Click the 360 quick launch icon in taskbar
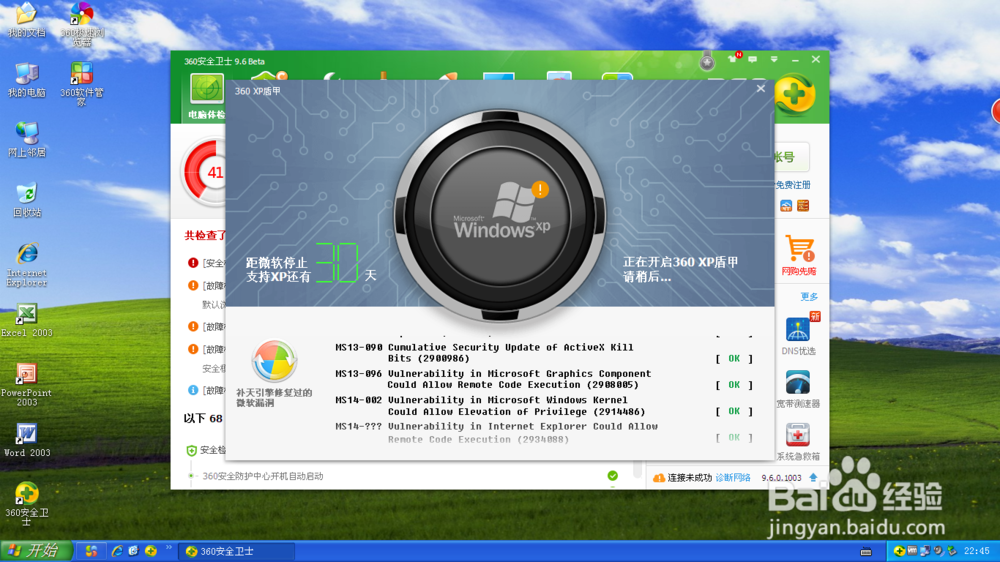The height and width of the screenshot is (562, 1000). (x=151, y=551)
